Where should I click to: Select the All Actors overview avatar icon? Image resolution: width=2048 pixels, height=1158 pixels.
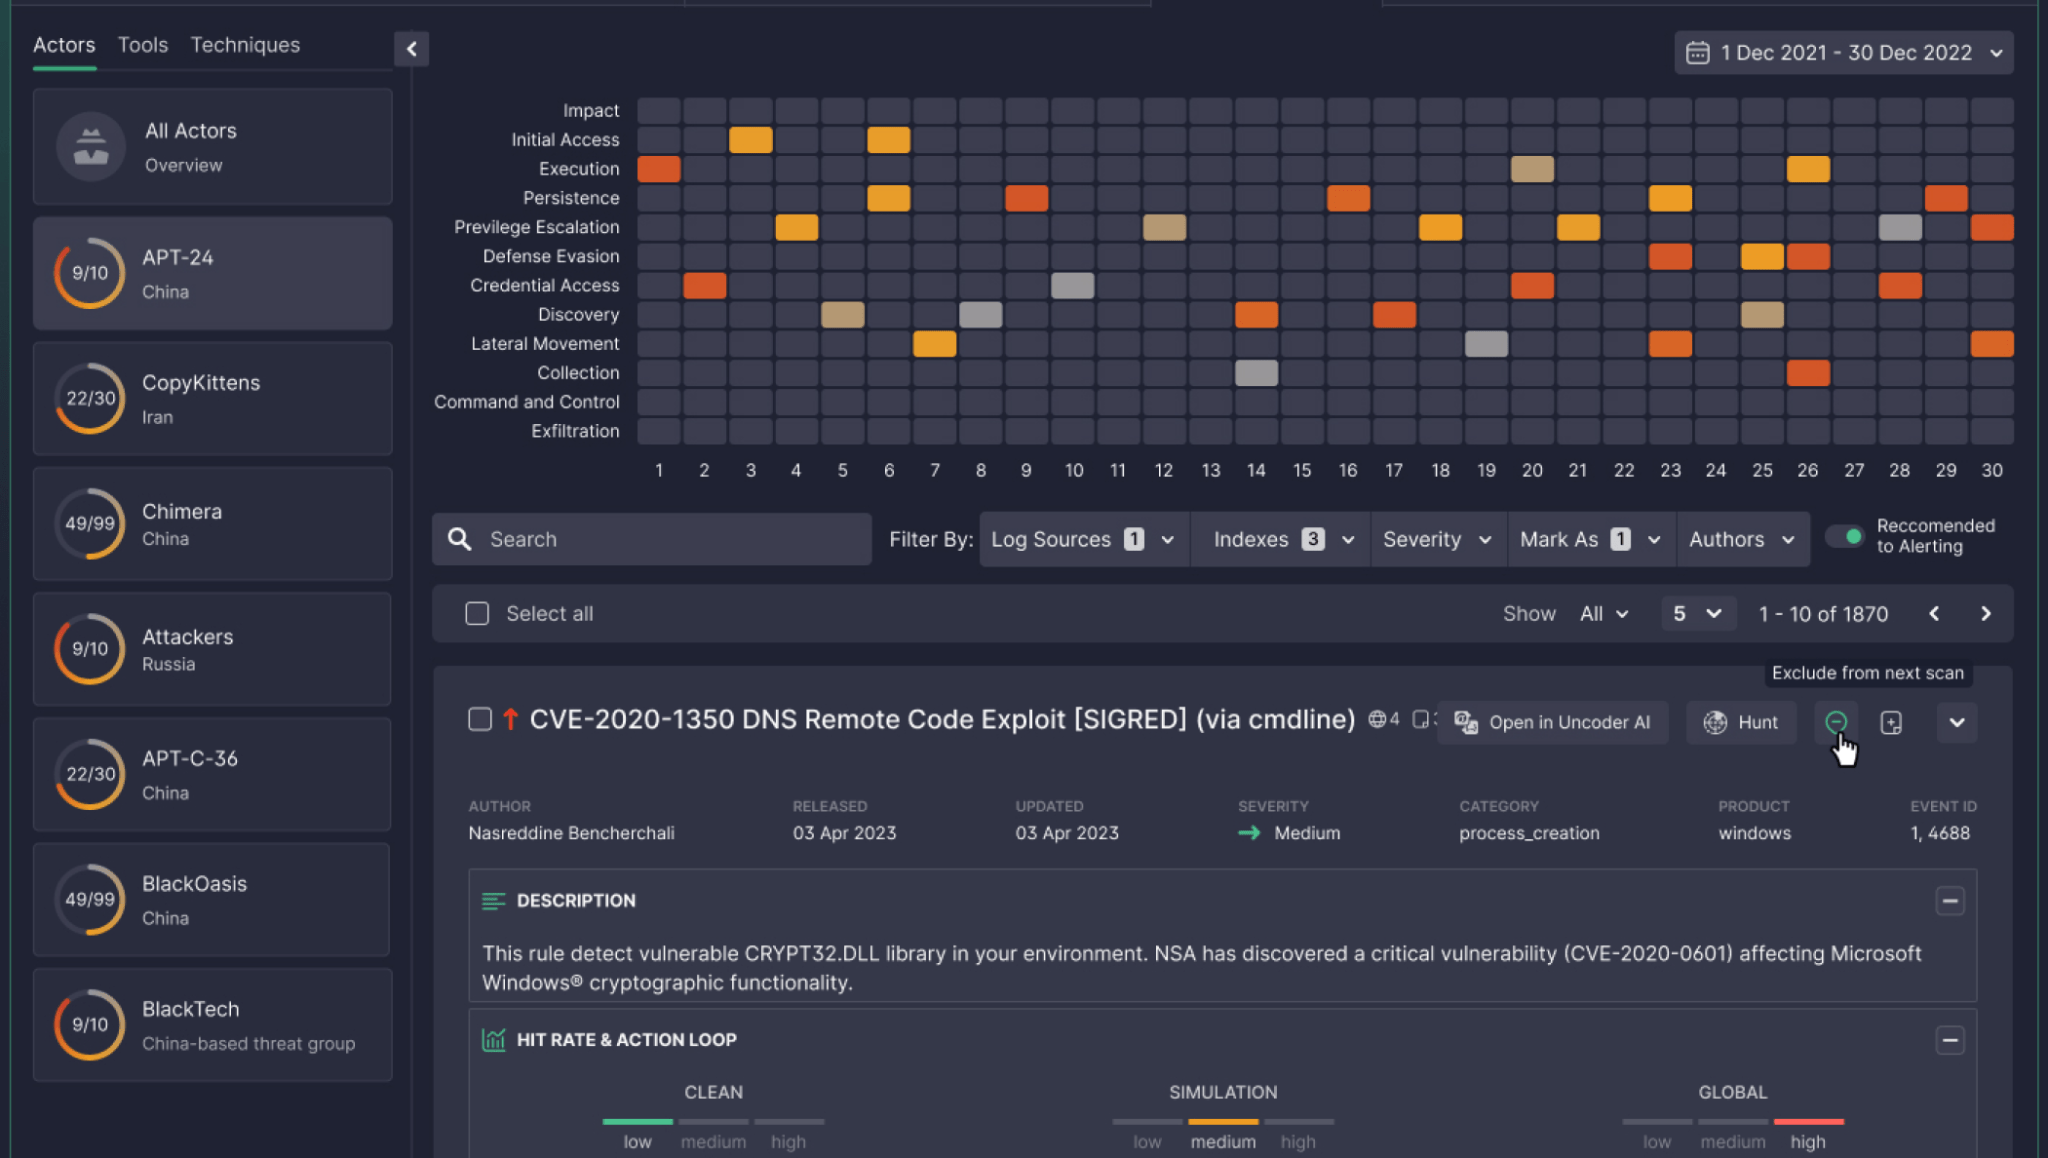(x=90, y=146)
